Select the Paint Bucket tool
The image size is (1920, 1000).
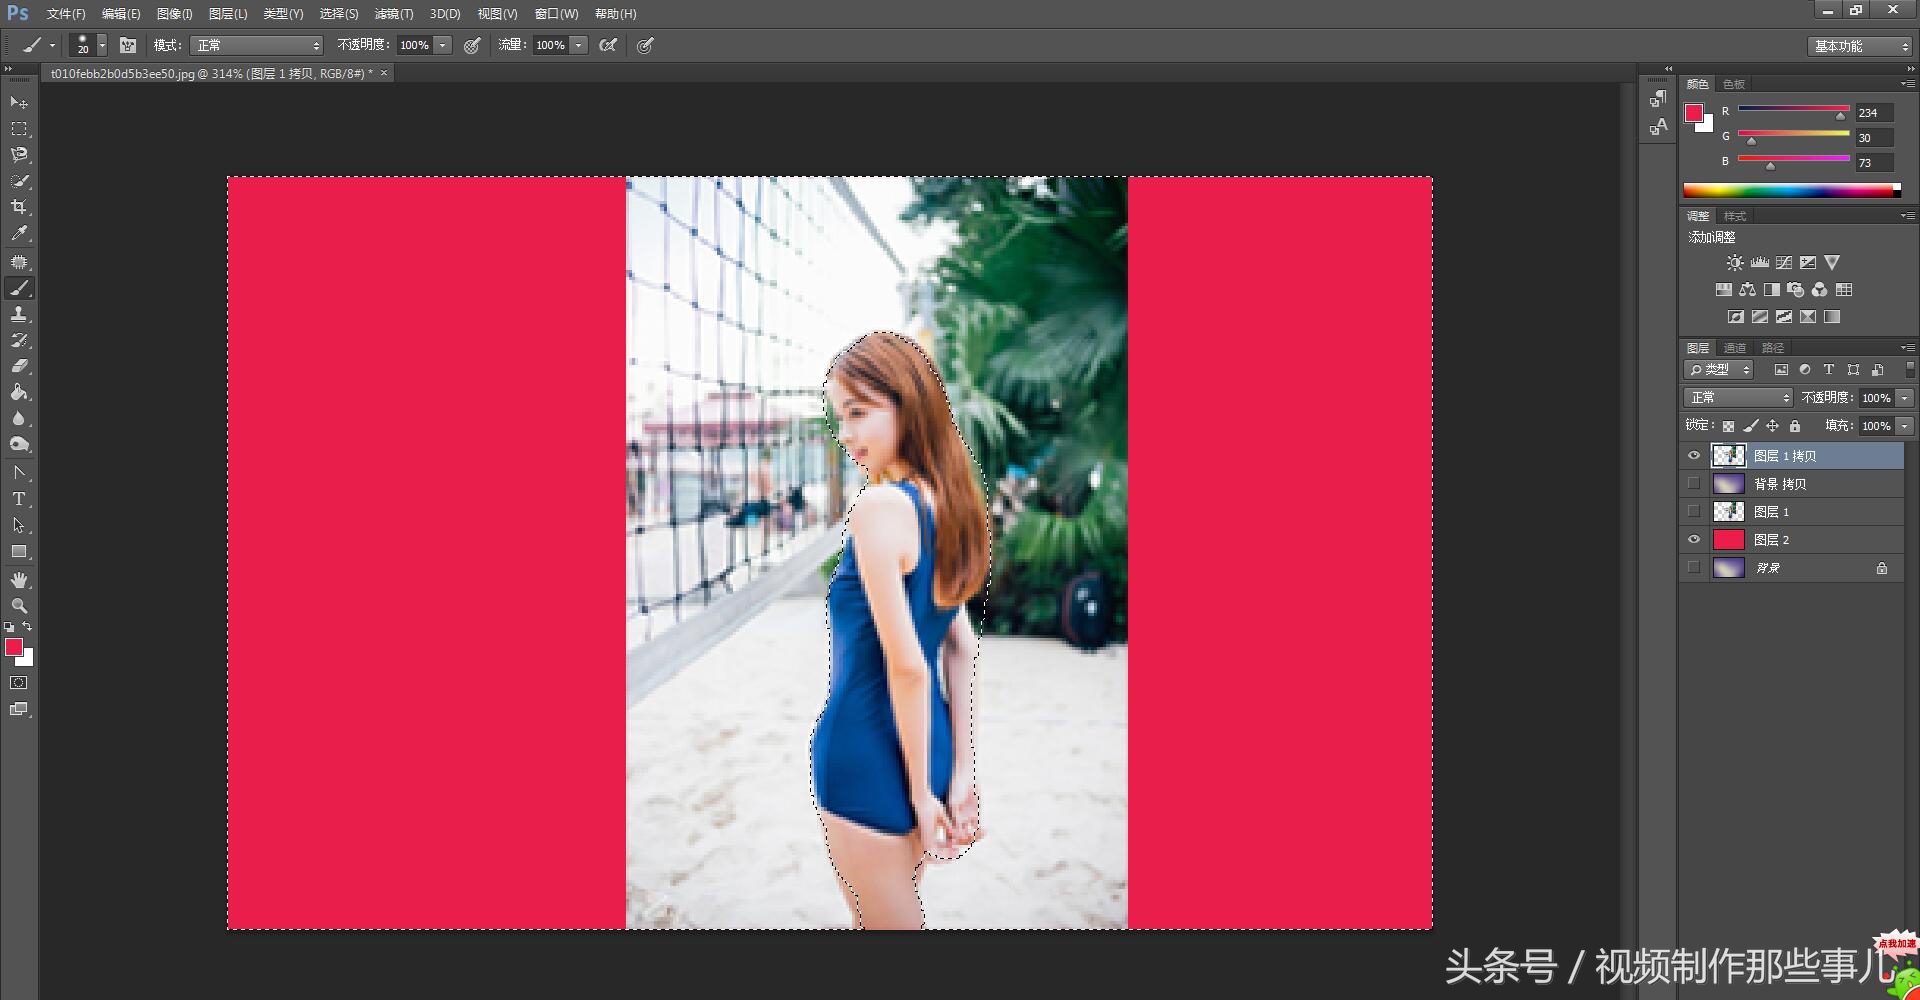19,392
